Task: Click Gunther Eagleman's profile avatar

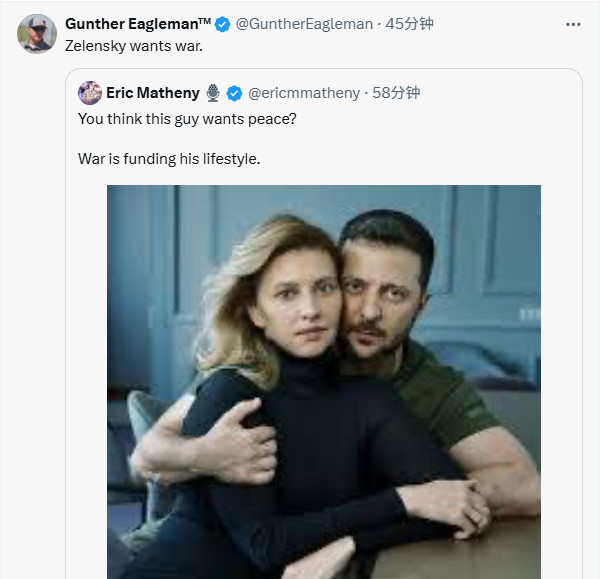Action: (37, 34)
